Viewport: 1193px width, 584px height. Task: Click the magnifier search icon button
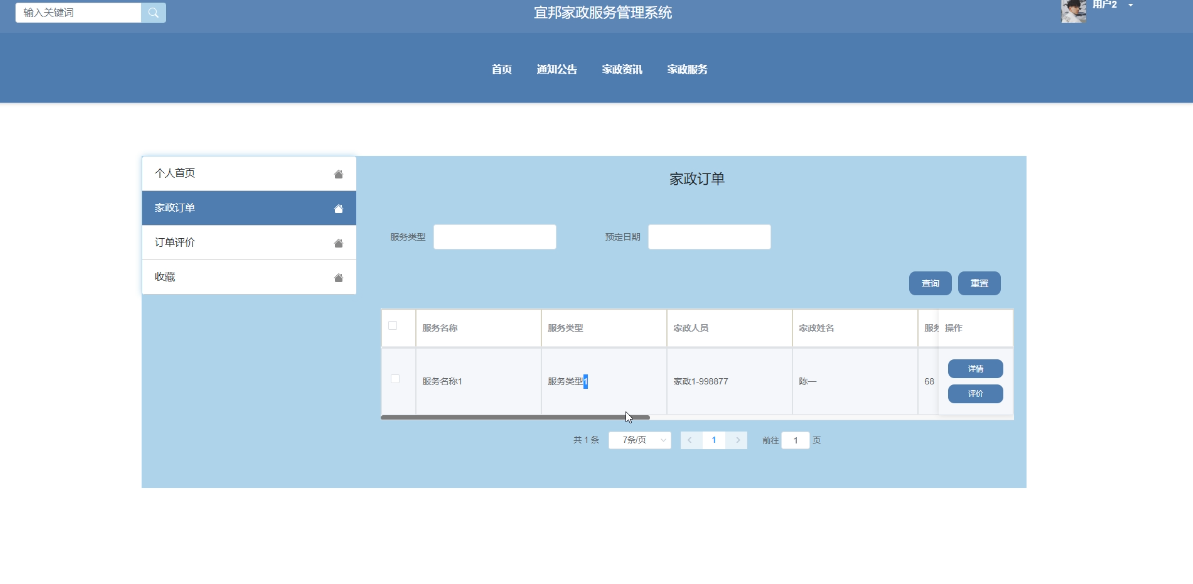pyautogui.click(x=153, y=12)
